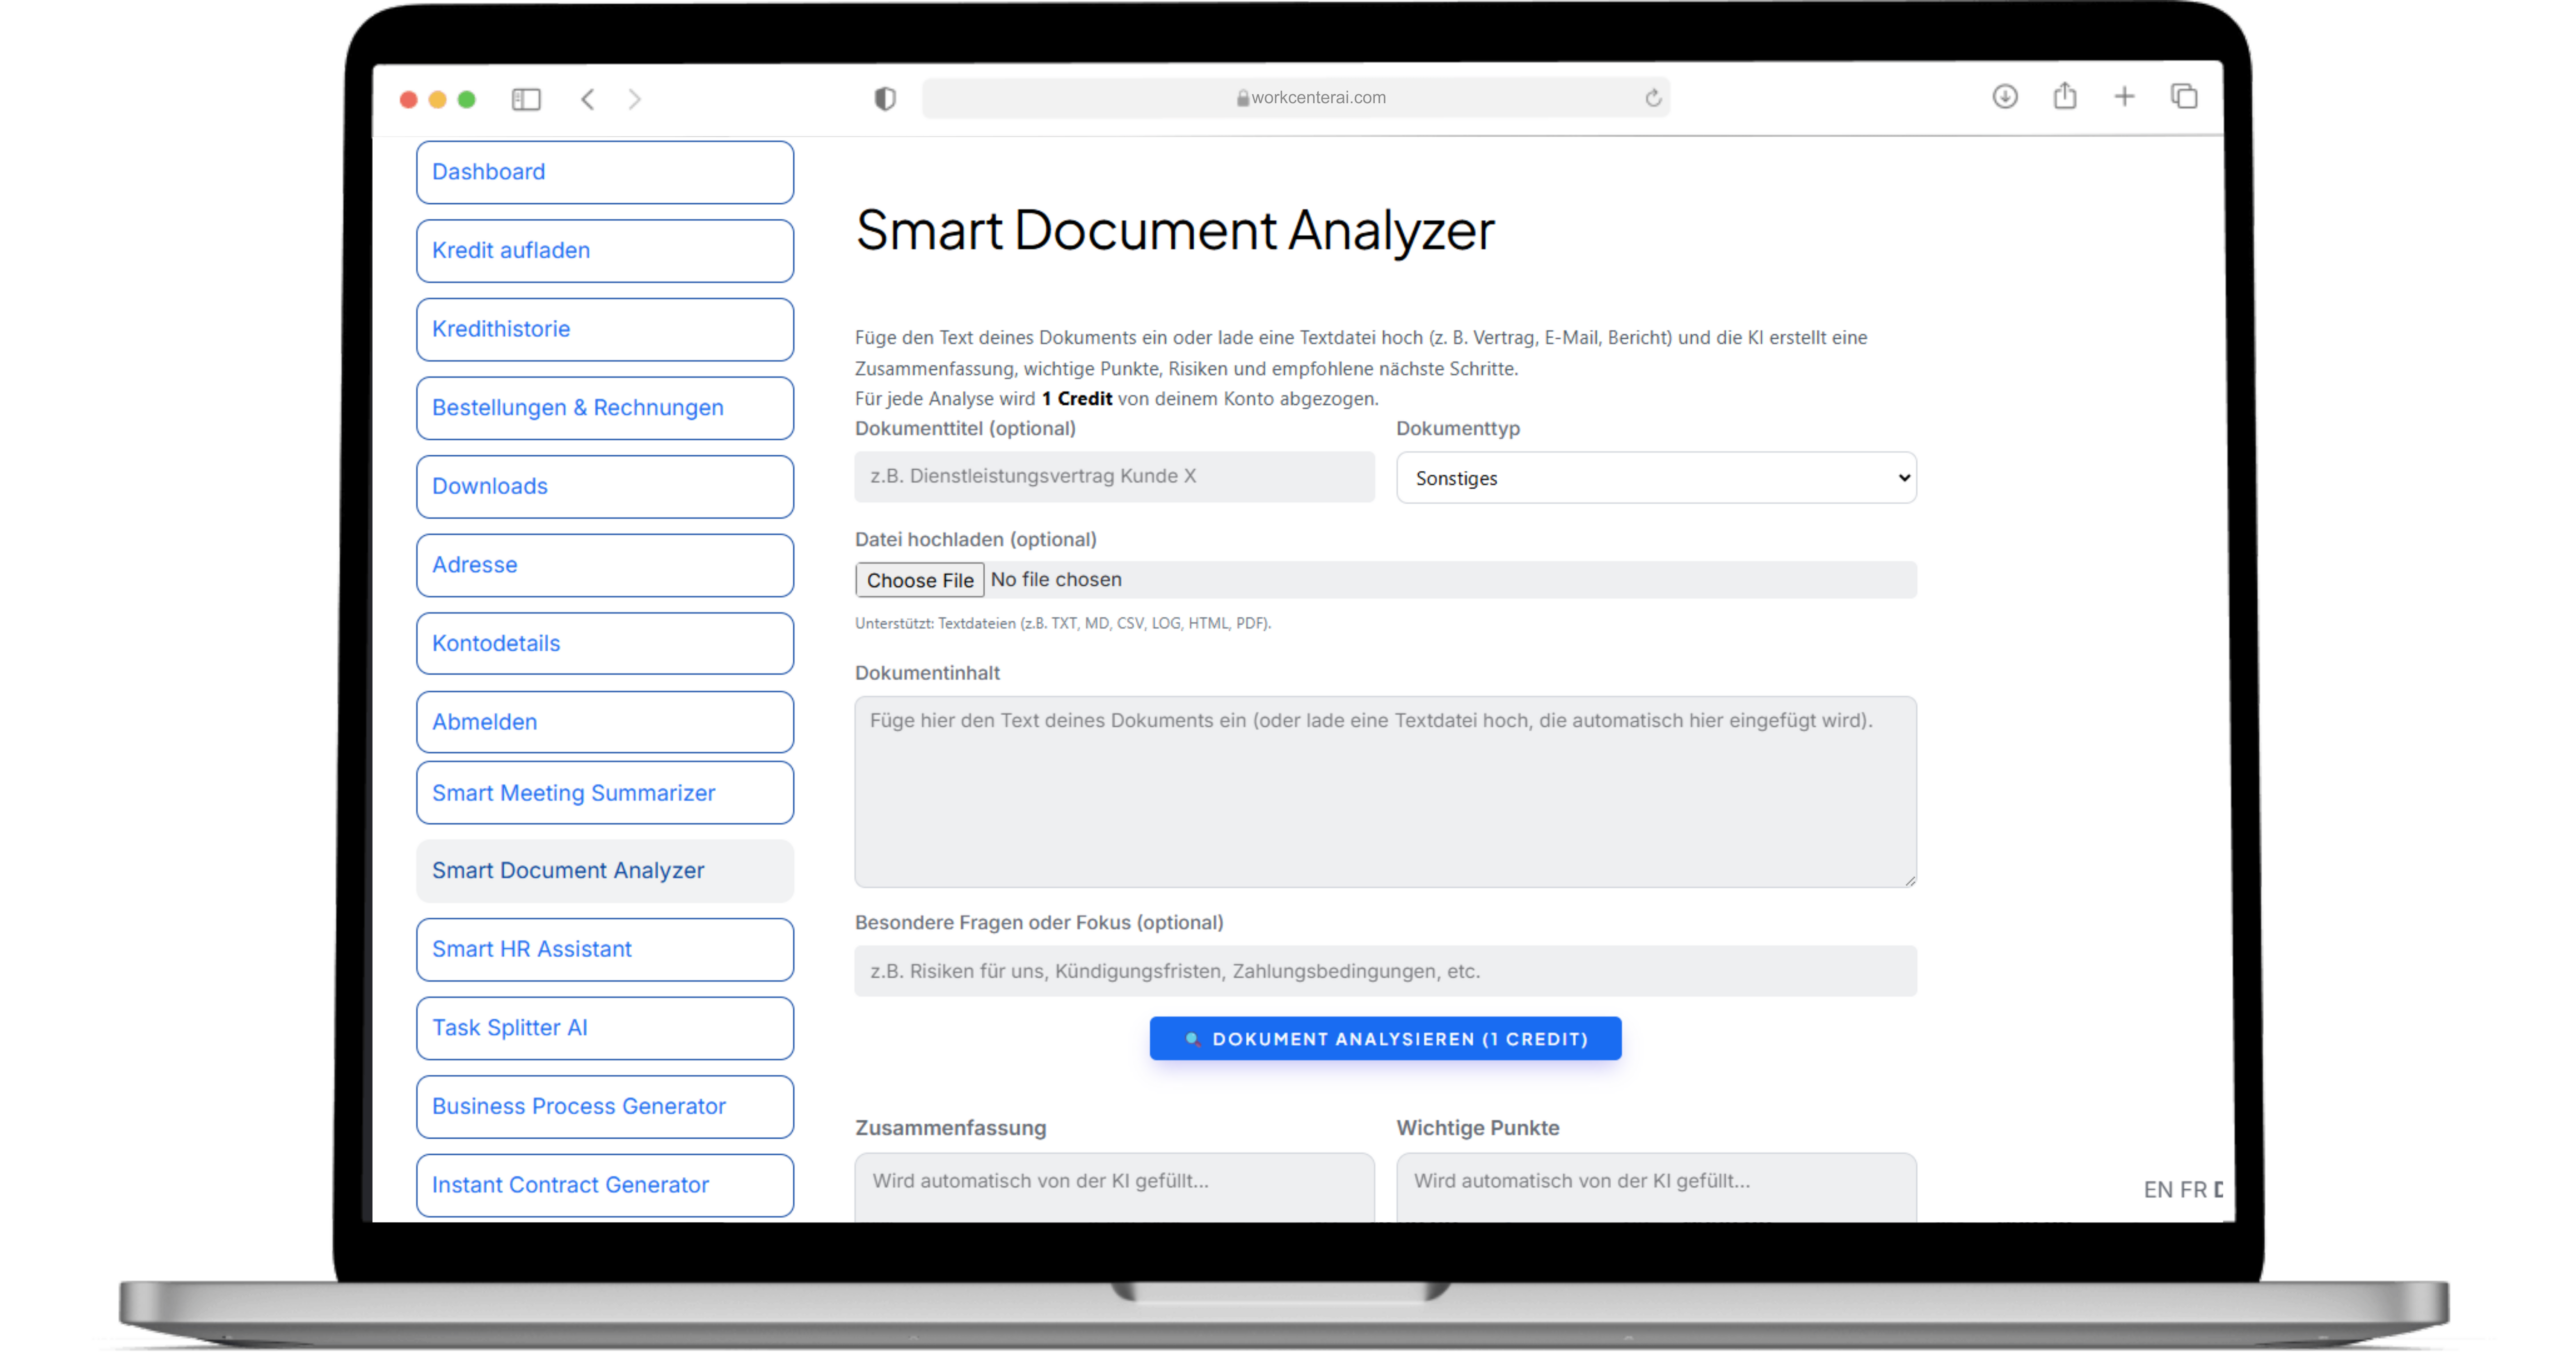Click the Dokumenttitel input field
This screenshot has height=1370, width=2560.
coord(1114,477)
